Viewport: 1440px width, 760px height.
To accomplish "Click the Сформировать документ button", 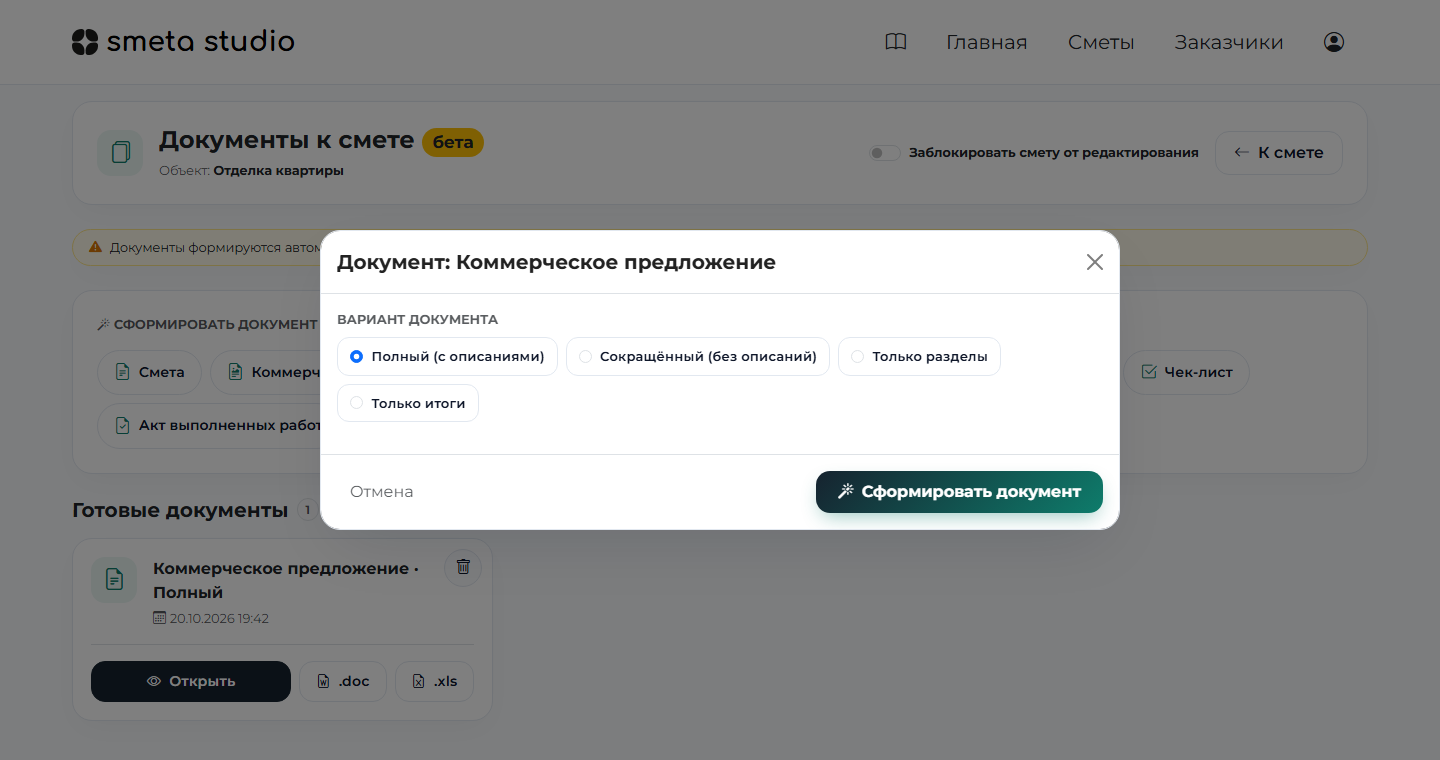I will (959, 492).
